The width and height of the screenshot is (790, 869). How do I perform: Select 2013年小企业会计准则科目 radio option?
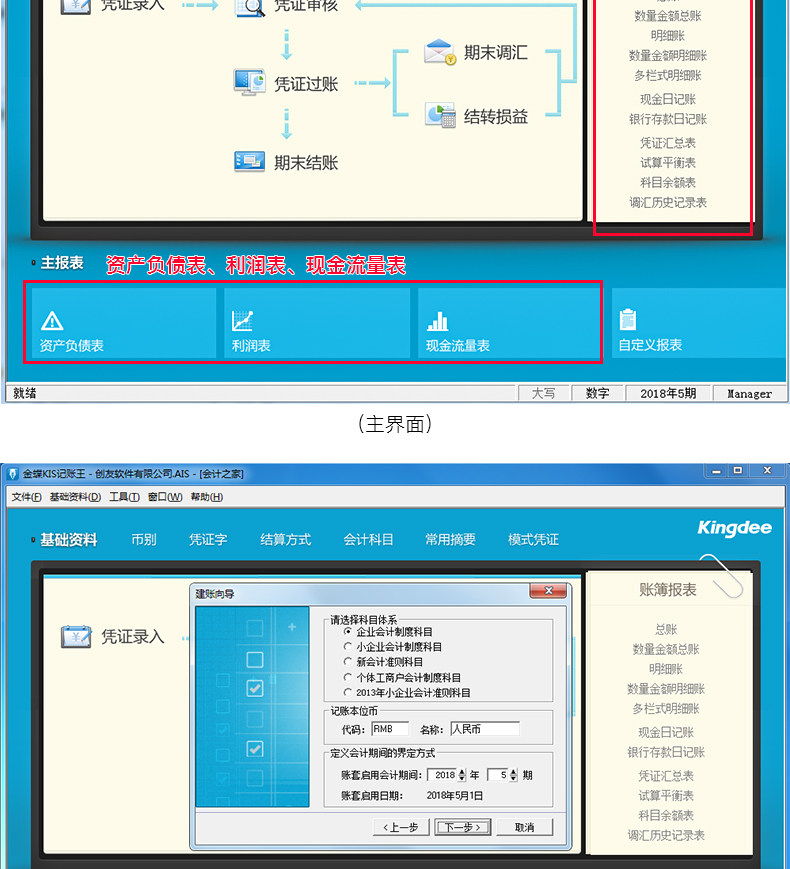point(348,692)
